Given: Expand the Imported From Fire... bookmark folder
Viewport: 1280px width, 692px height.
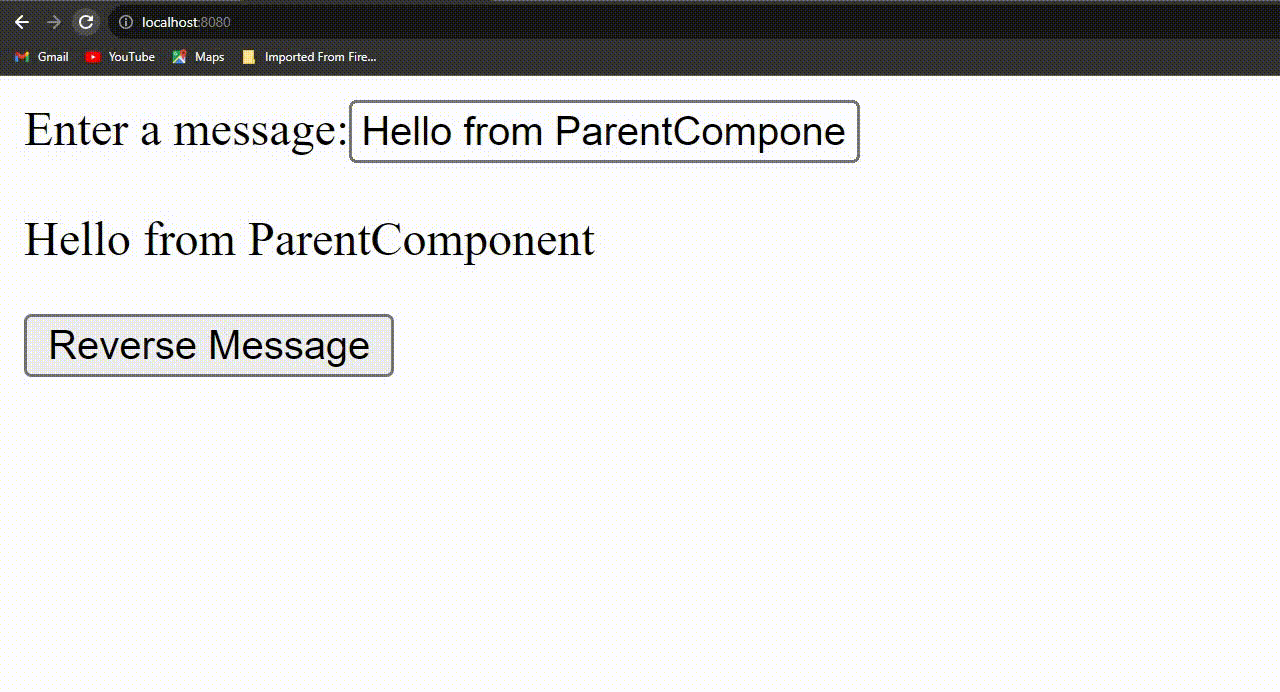Looking at the screenshot, I should [320, 57].
